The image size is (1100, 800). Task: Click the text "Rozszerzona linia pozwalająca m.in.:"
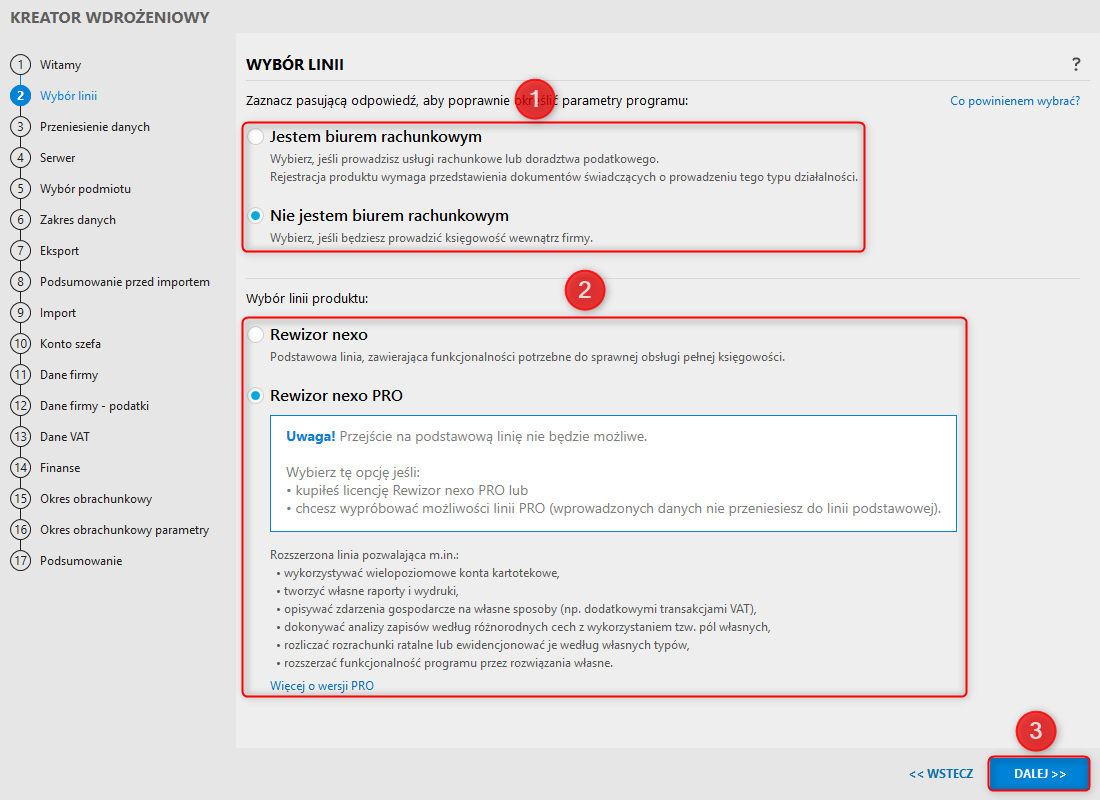364,555
